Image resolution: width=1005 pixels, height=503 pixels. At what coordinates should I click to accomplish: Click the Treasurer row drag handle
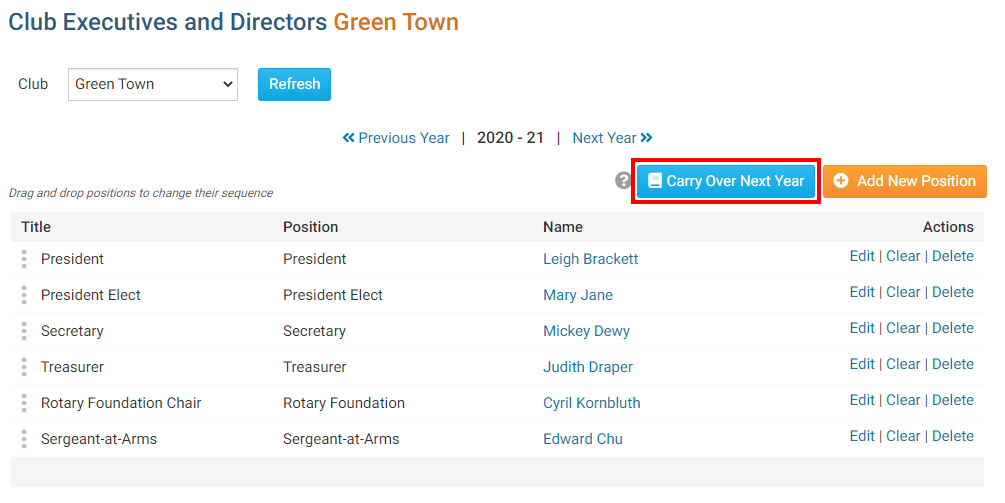click(x=24, y=367)
